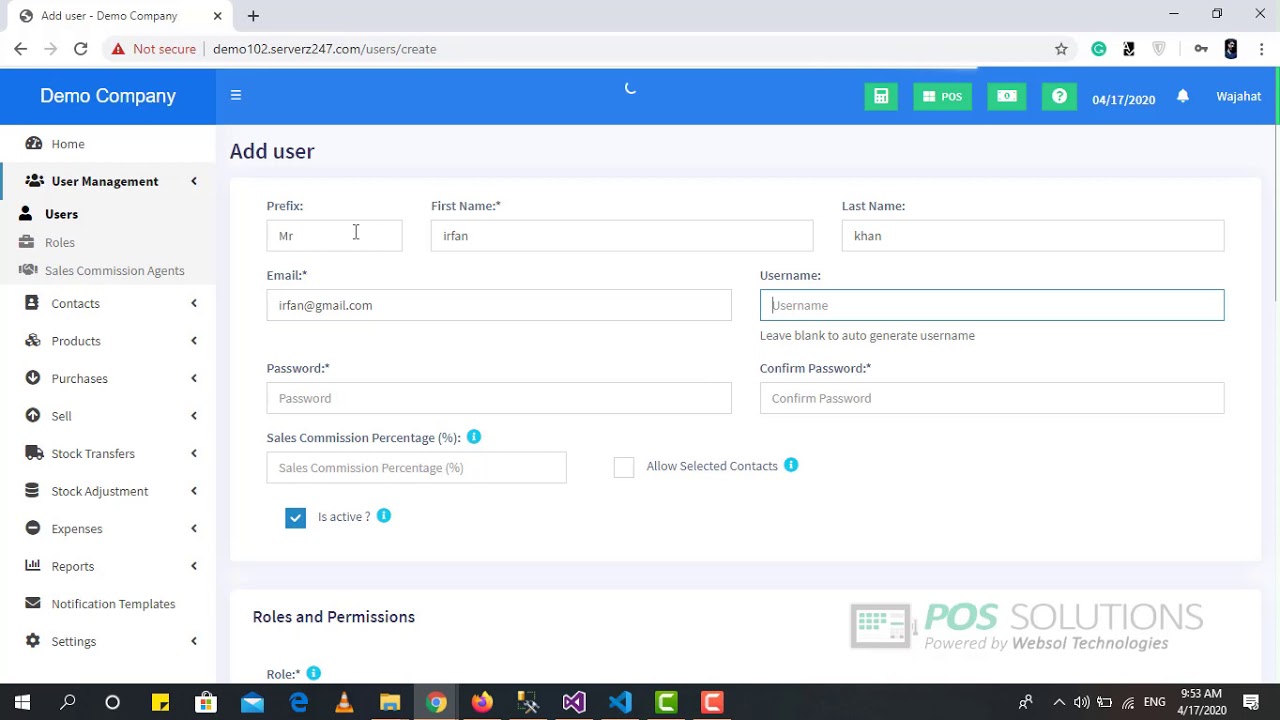The image size is (1280, 720).
Task: Show Role info icon
Action: tap(313, 674)
